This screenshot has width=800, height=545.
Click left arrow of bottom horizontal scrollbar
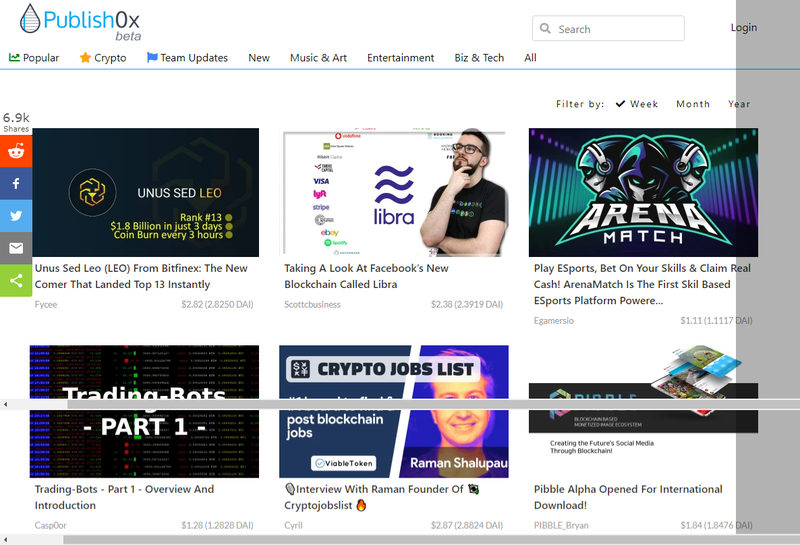click(5, 540)
